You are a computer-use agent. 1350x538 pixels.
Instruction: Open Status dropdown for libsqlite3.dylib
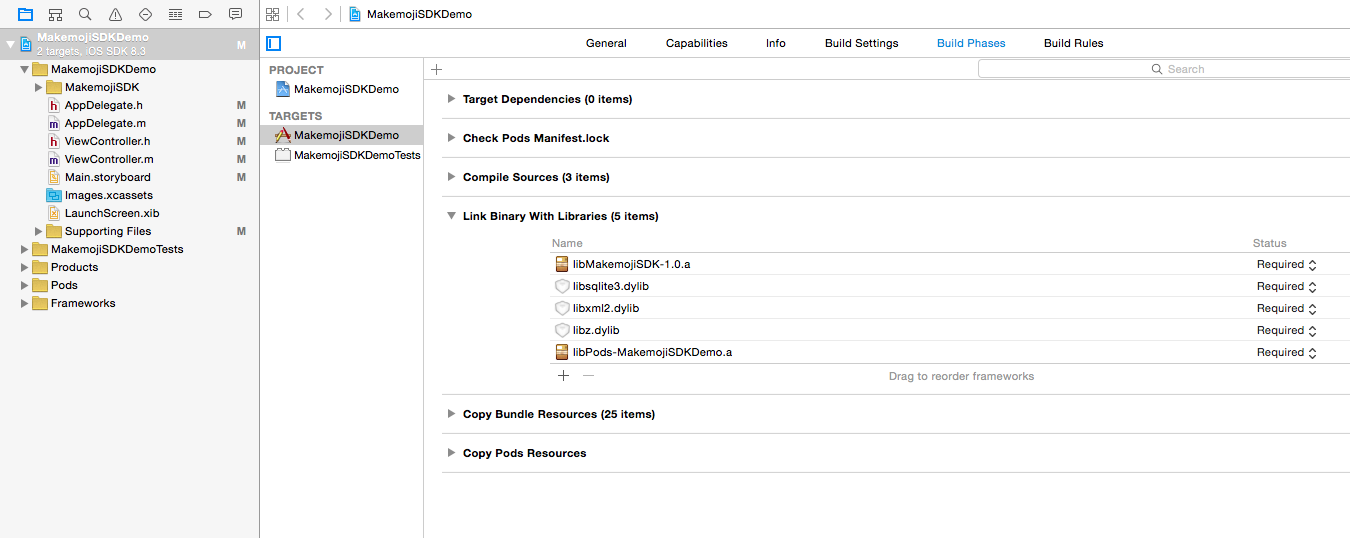(x=1286, y=287)
